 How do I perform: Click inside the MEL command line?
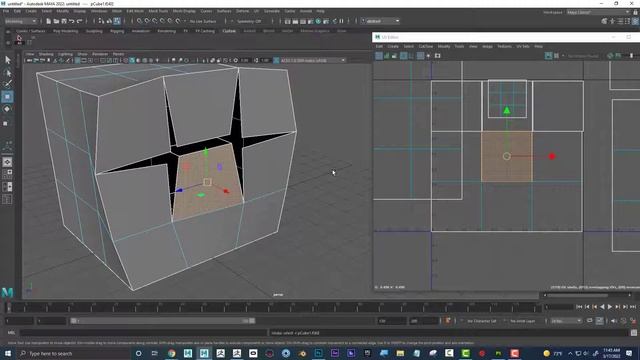click(143, 333)
